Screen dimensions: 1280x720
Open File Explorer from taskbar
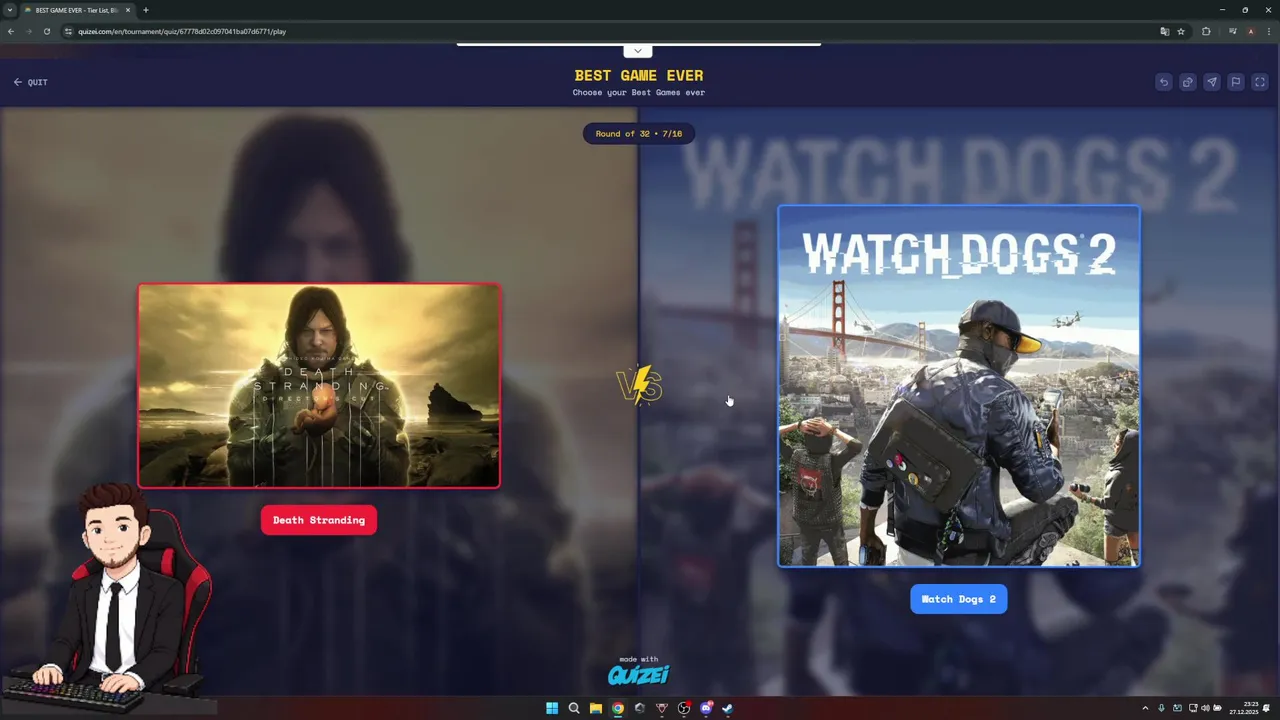[x=596, y=708]
